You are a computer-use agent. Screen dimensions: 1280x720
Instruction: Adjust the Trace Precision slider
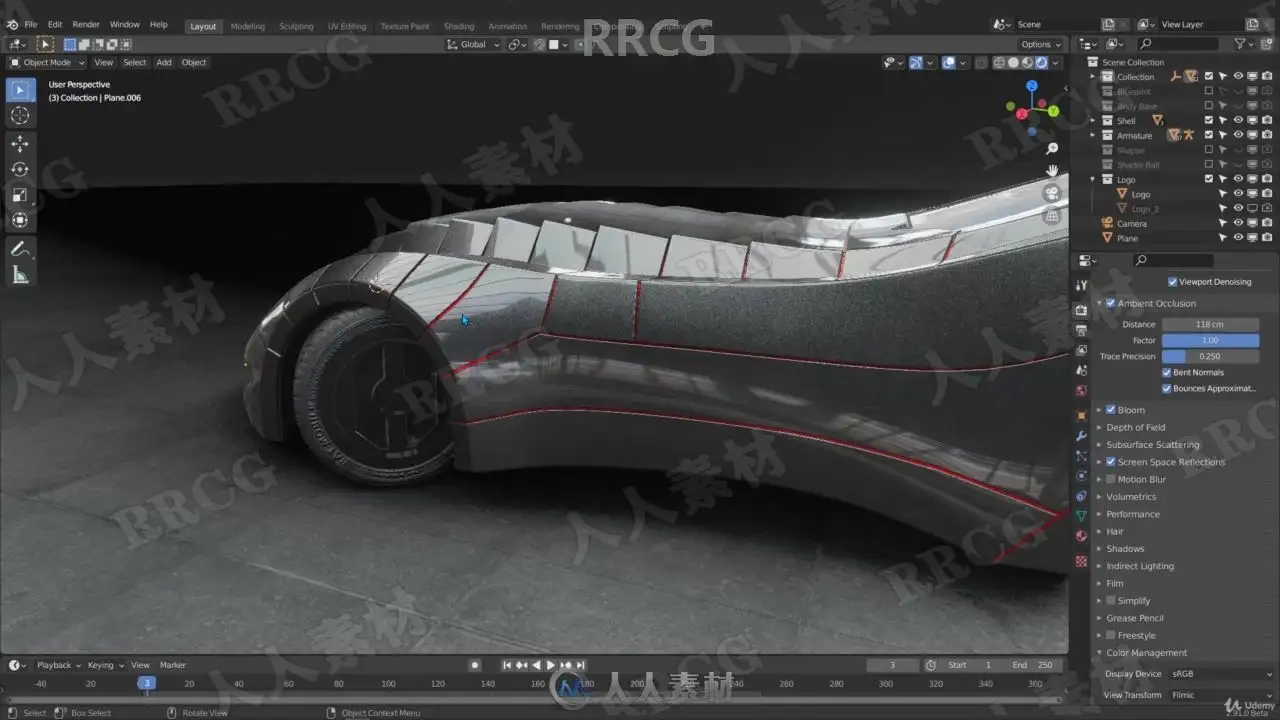coord(1210,356)
